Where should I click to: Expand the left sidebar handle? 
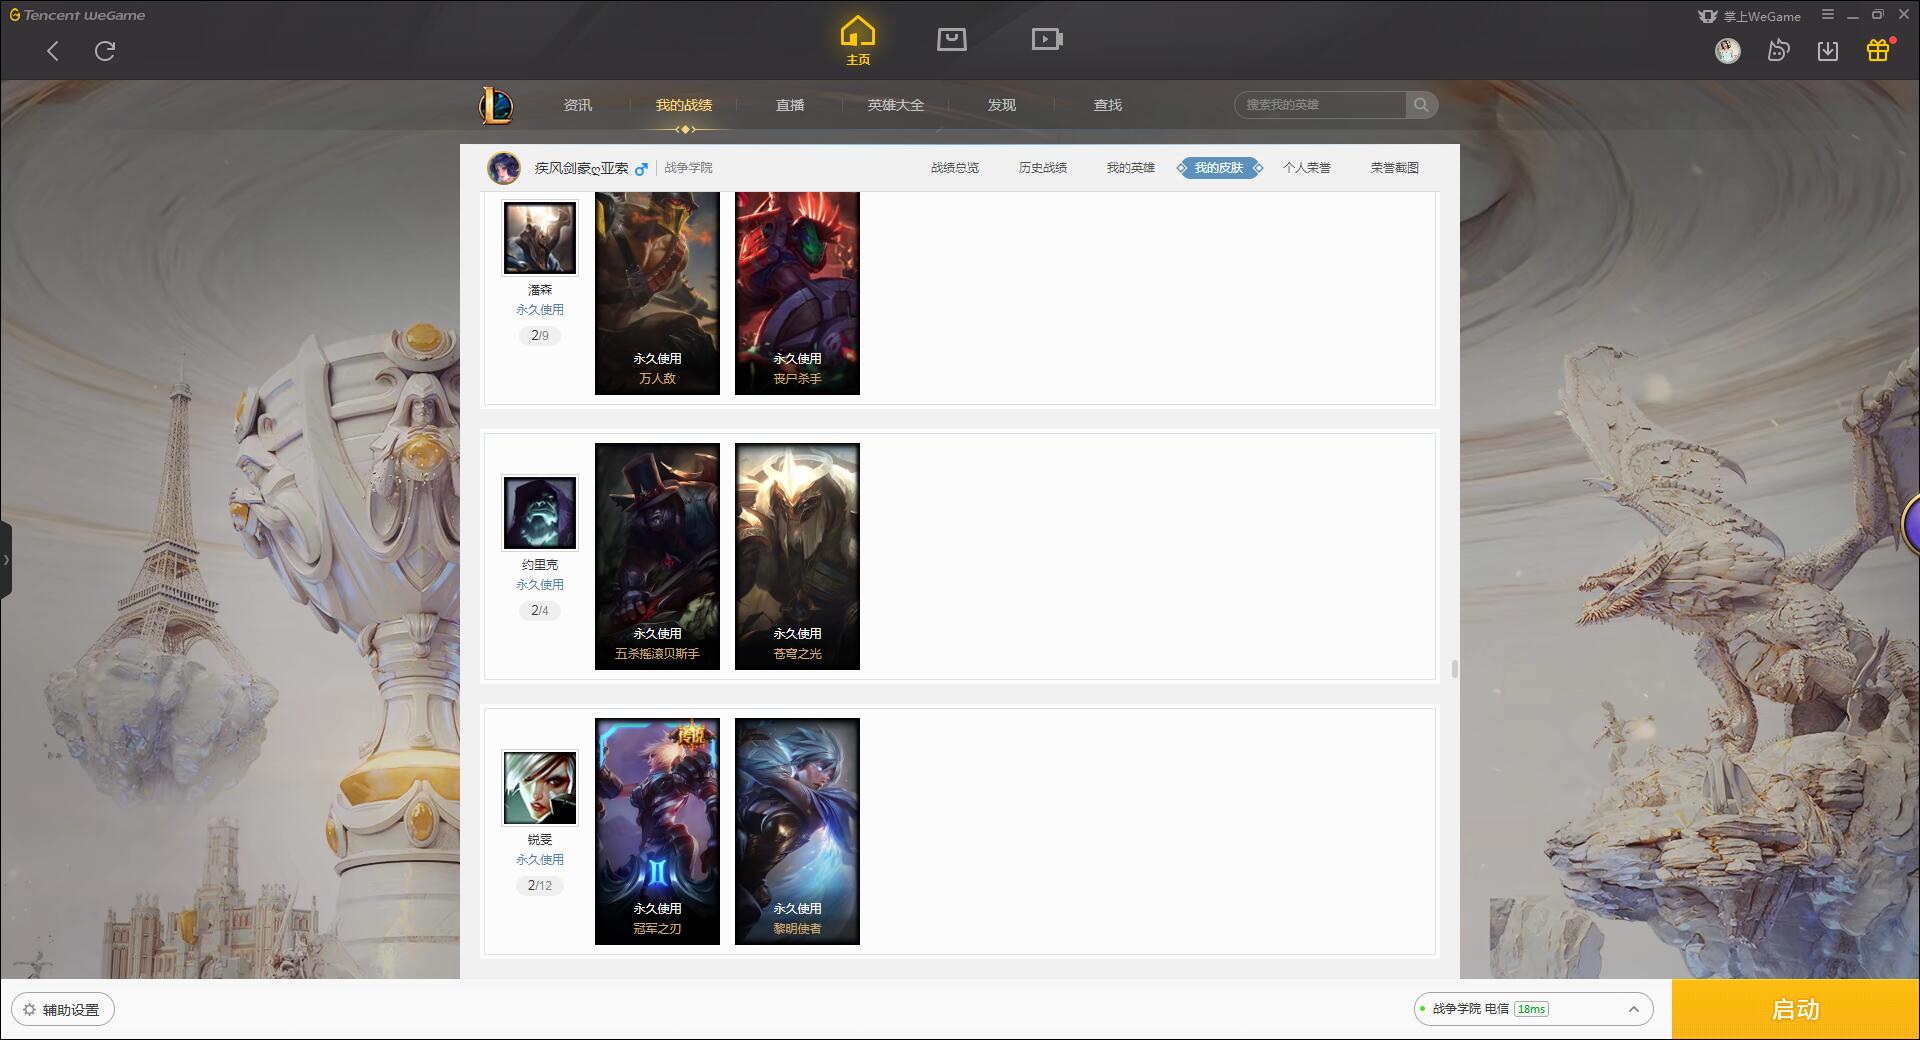tap(6, 560)
